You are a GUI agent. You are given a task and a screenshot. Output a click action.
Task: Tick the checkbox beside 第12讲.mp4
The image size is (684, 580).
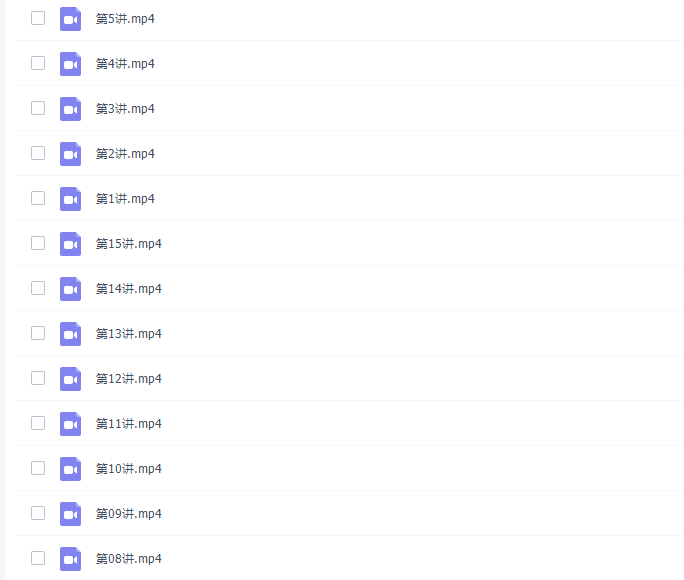click(x=38, y=378)
